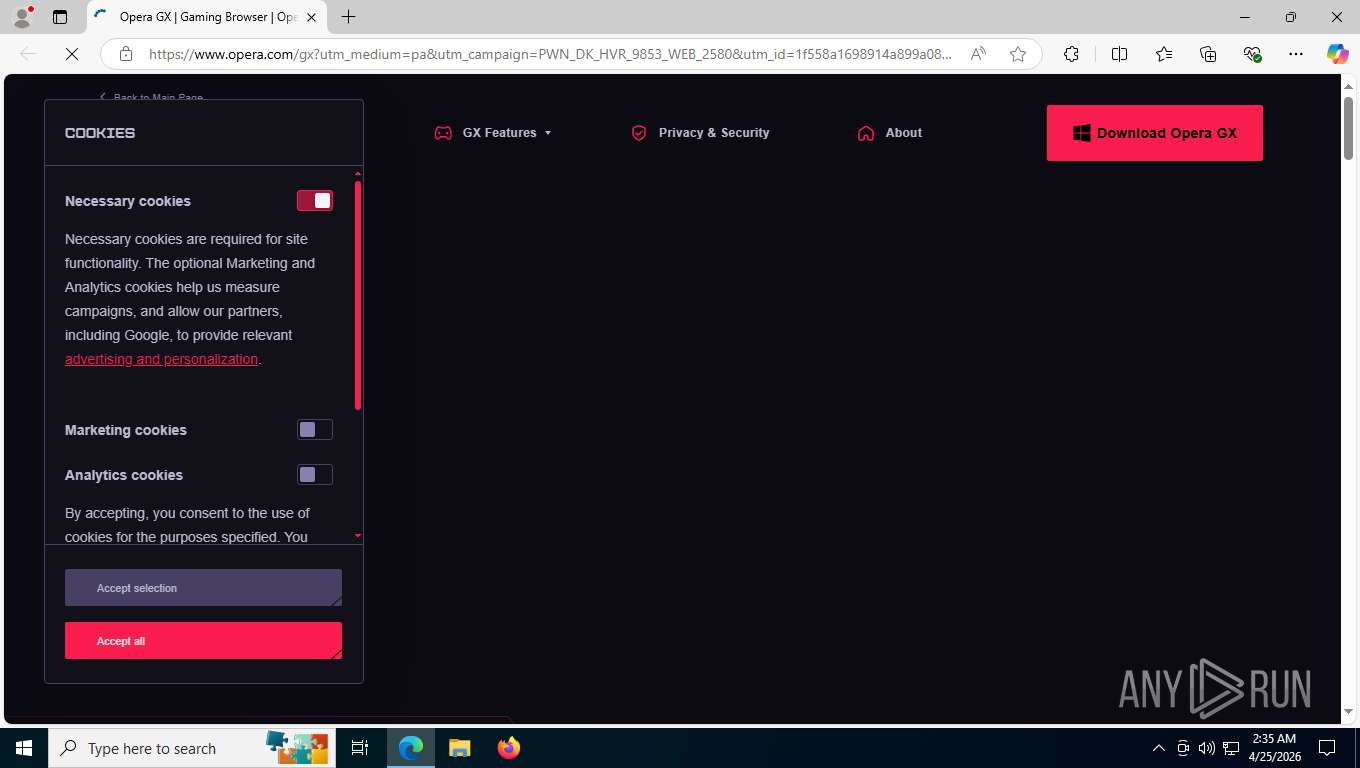Open the Extensions puzzle icon
The width and height of the screenshot is (1360, 768).
(1071, 54)
